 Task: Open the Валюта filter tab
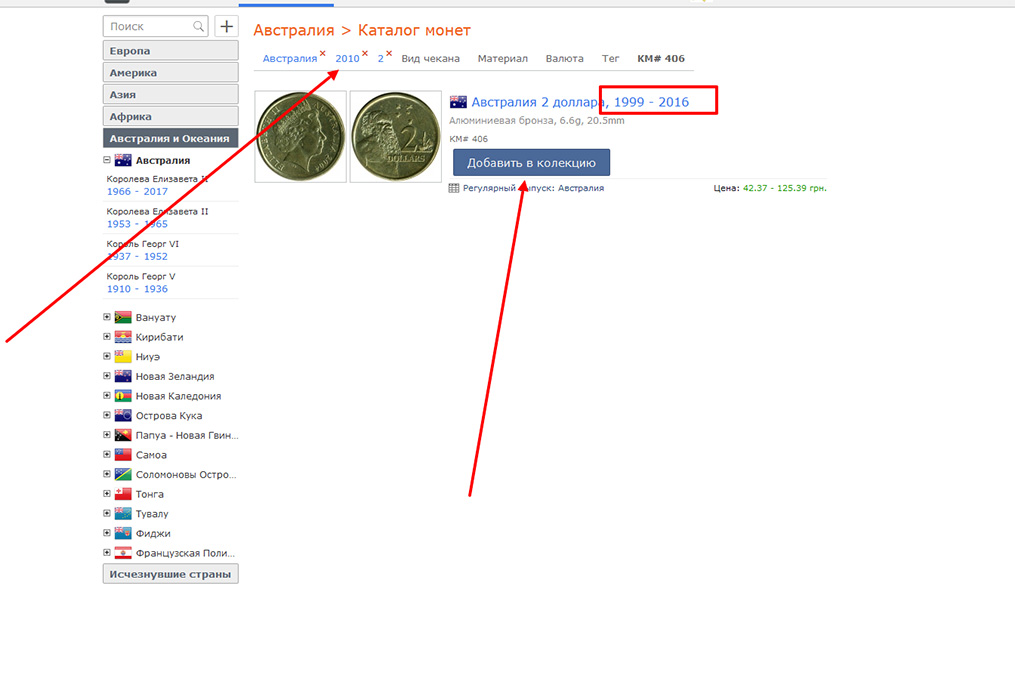(564, 59)
